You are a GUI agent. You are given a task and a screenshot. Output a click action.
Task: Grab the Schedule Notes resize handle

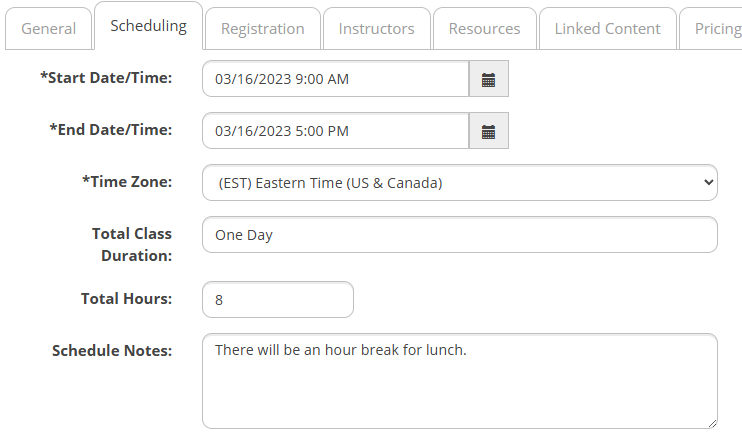712,424
